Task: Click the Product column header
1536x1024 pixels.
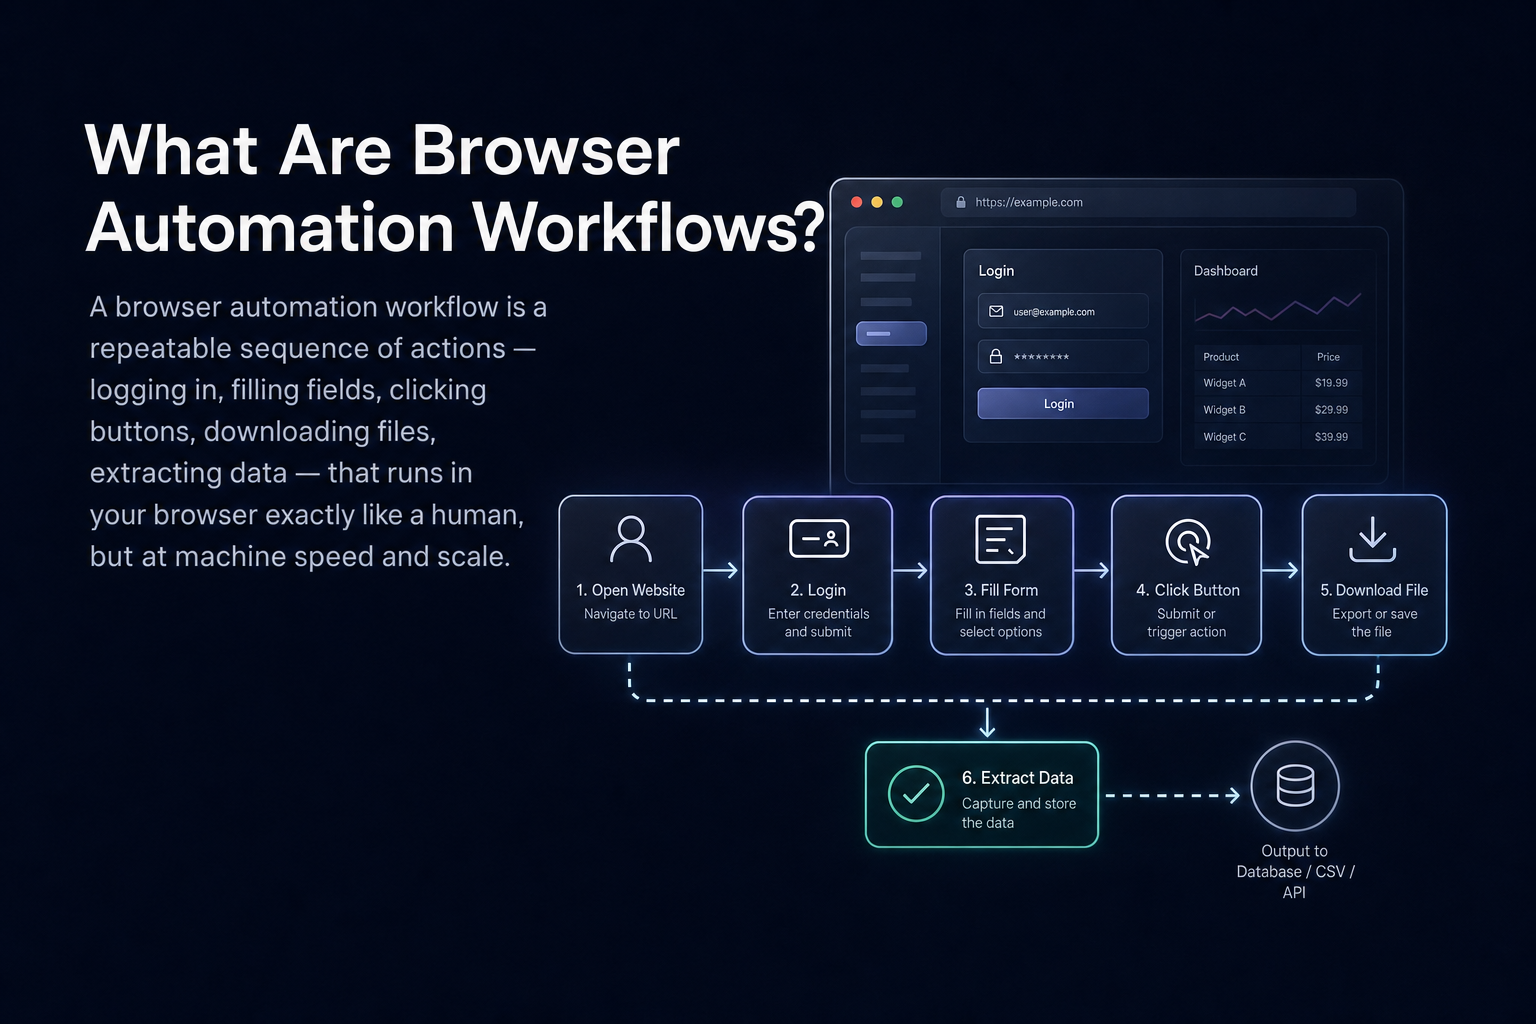Action: [x=1221, y=357]
